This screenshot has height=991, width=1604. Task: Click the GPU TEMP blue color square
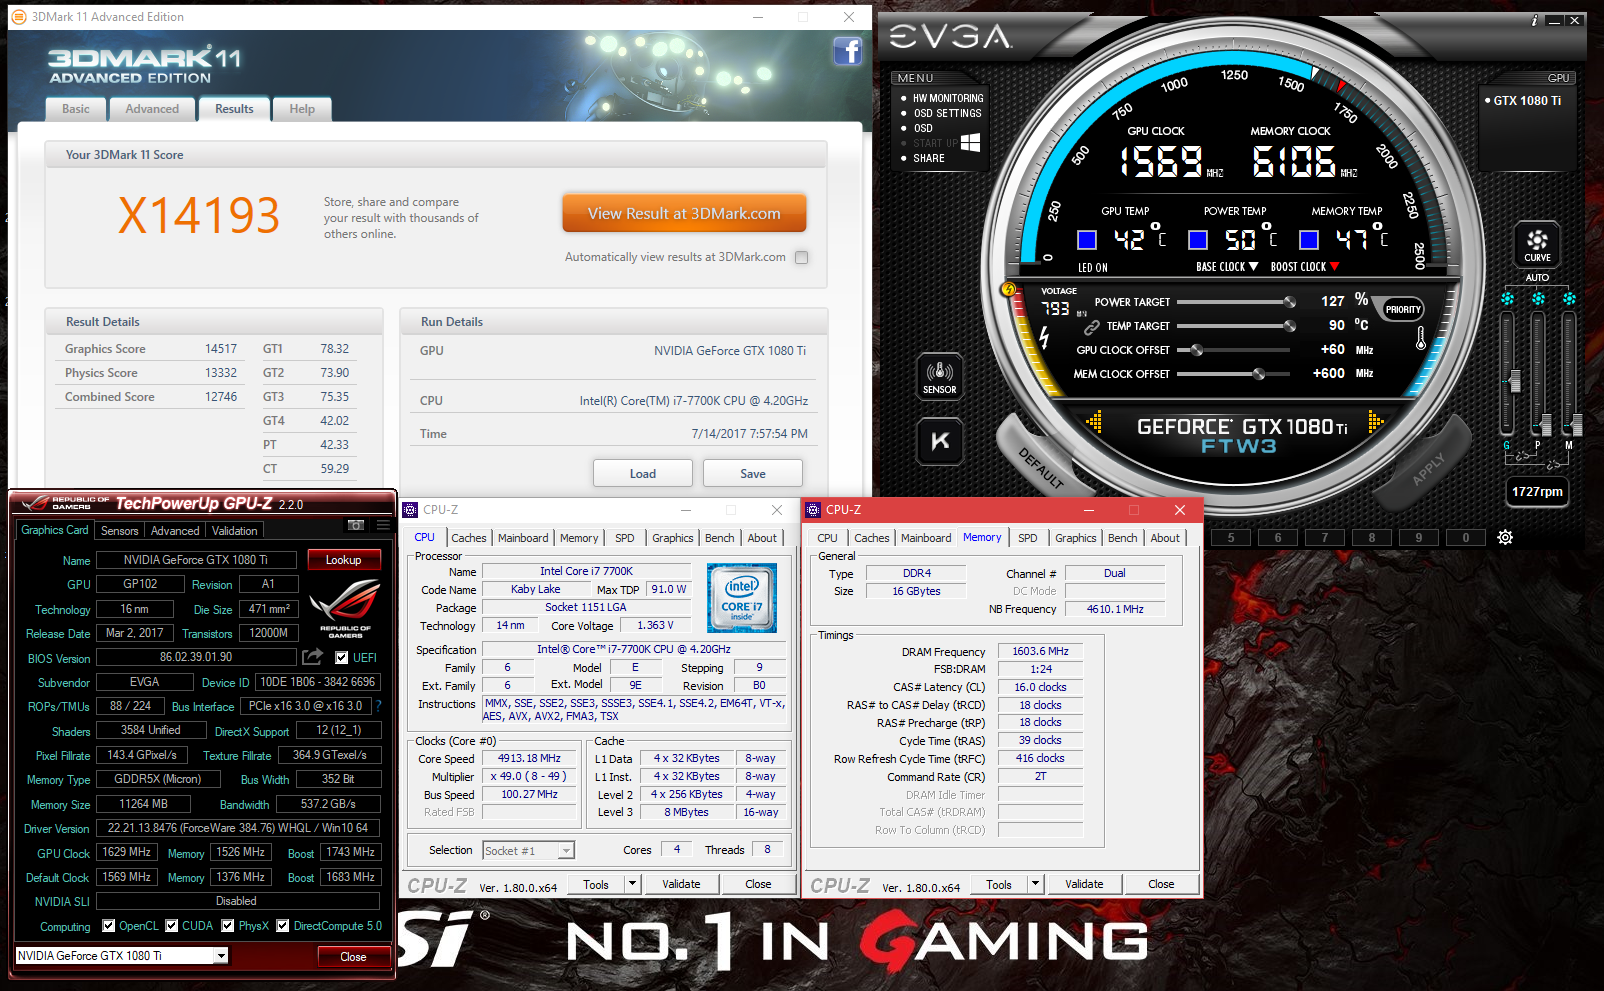click(x=1087, y=240)
